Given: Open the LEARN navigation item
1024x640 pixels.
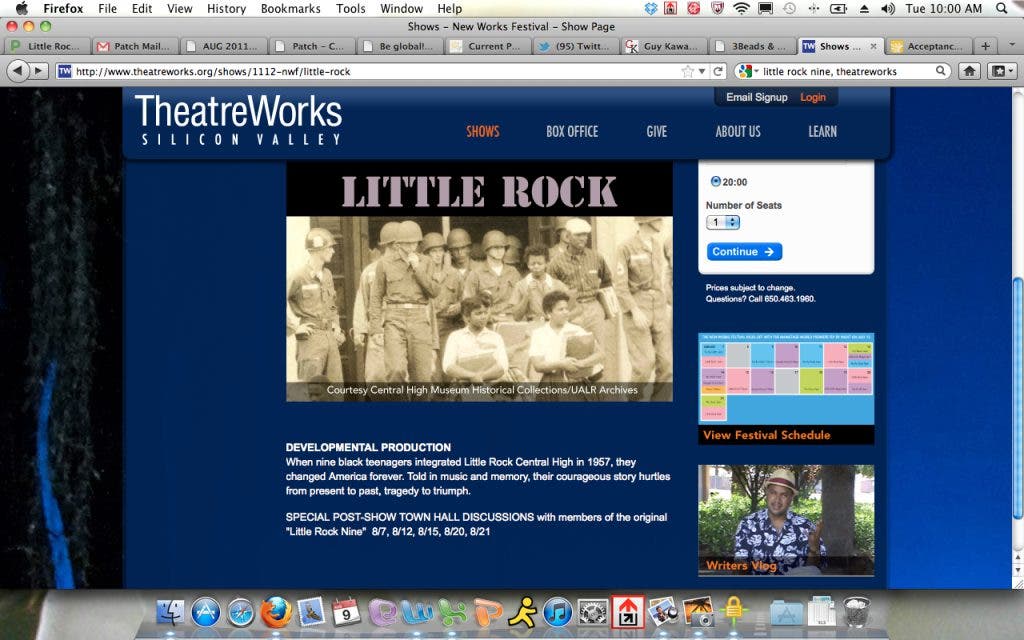Looking at the screenshot, I should (x=822, y=131).
